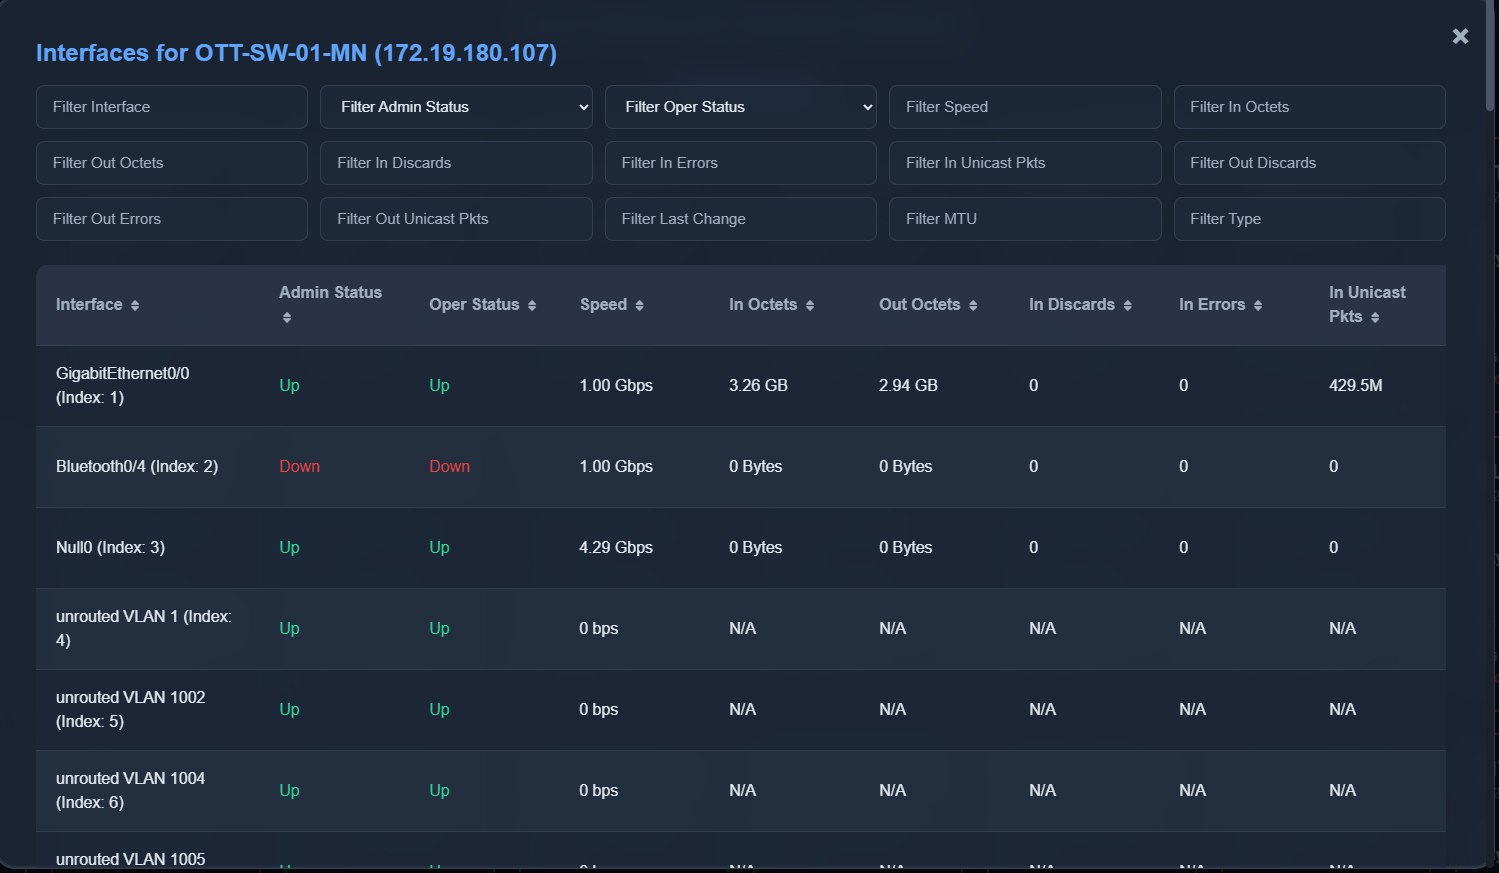Select the GigabitEthernet0/0 interface row

point(122,386)
